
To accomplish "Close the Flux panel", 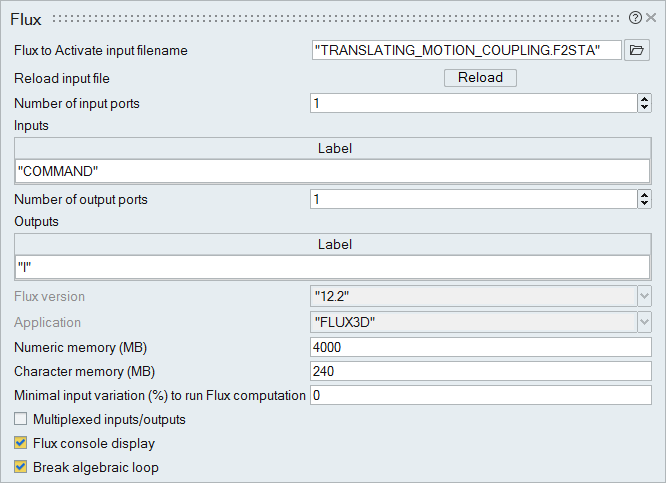I will 651,17.
